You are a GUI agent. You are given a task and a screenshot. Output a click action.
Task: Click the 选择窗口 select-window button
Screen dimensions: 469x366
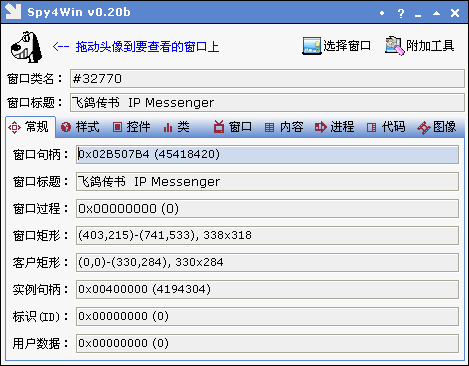click(x=336, y=46)
